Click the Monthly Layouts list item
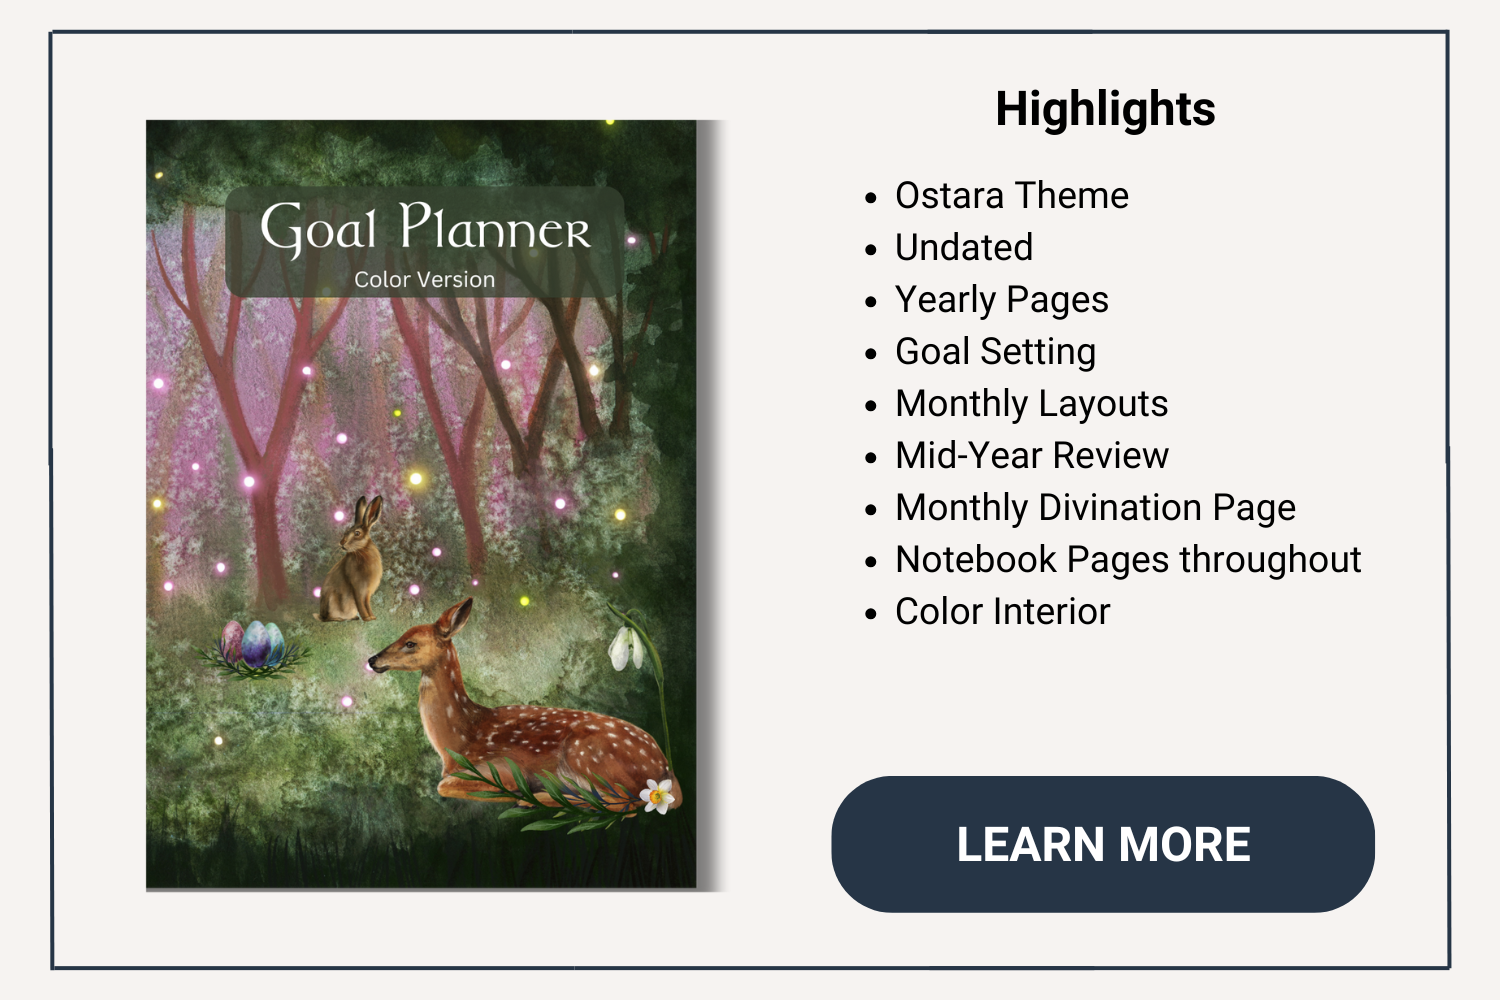This screenshot has width=1500, height=1000. point(1031,403)
